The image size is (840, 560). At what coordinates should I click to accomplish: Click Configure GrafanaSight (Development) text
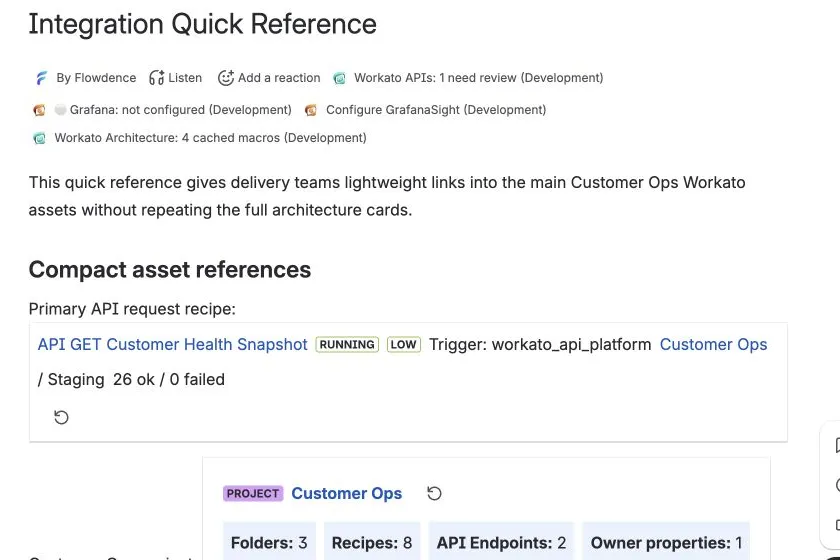[x=436, y=110]
